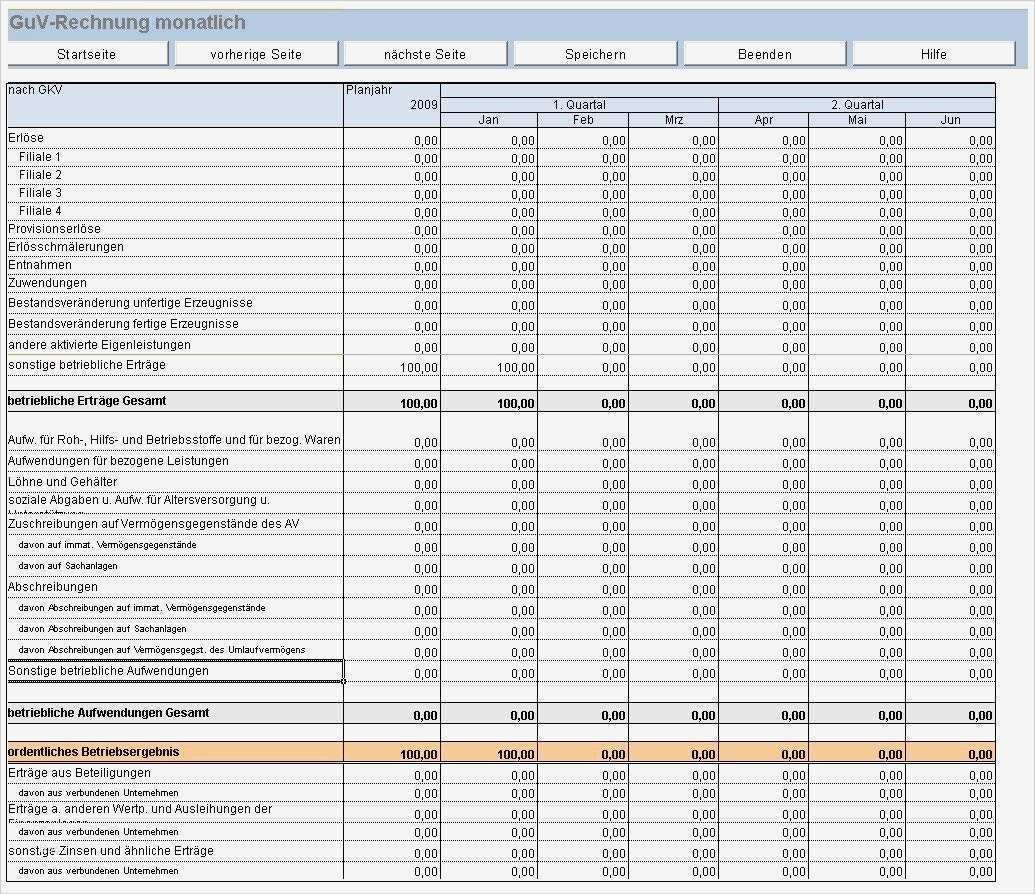Select betriebliche Erträge Gesamt label
1035x894 pixels.
point(87,401)
